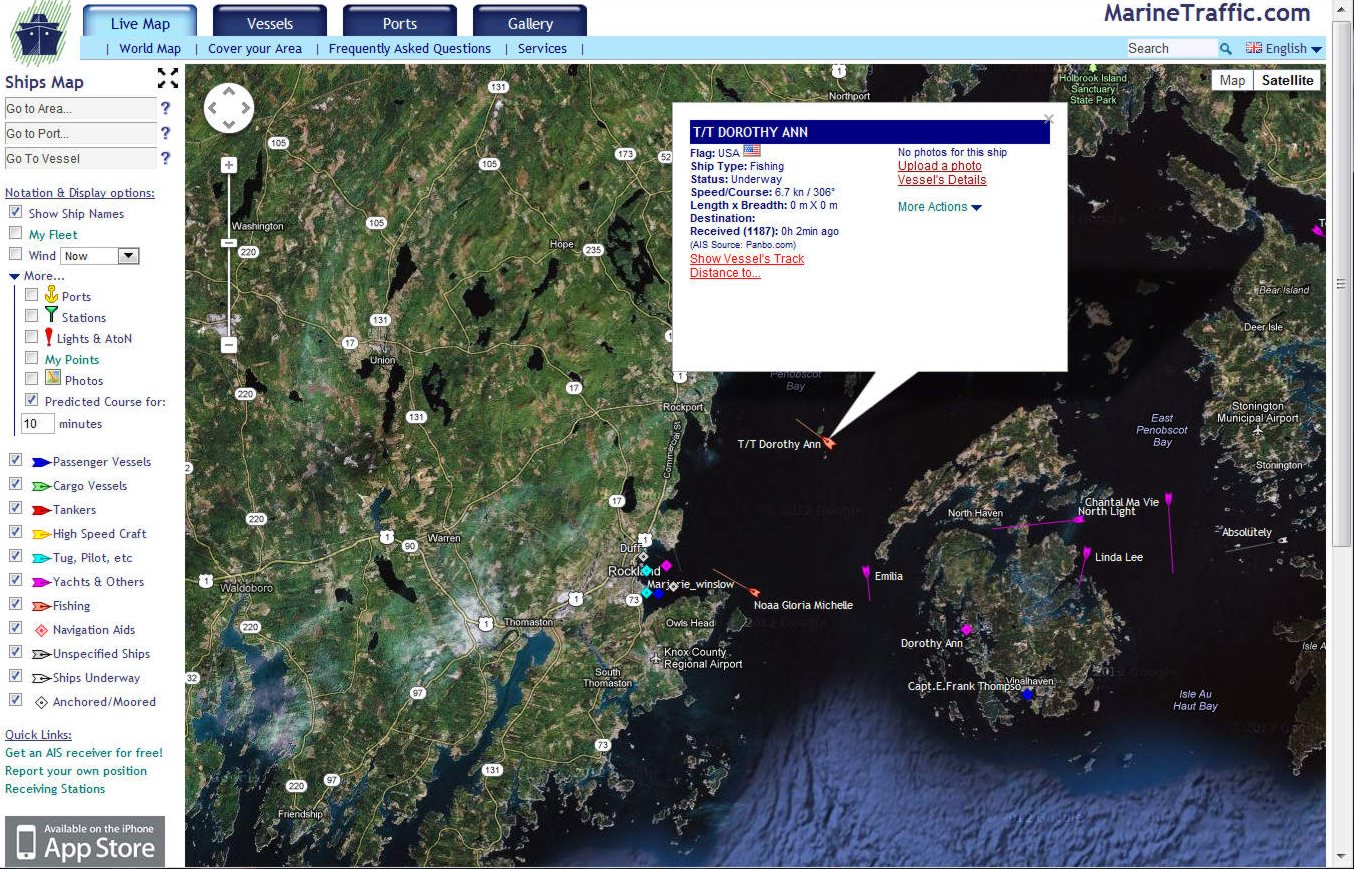Click the App Store download badge
The image size is (1354, 869).
tap(85, 841)
